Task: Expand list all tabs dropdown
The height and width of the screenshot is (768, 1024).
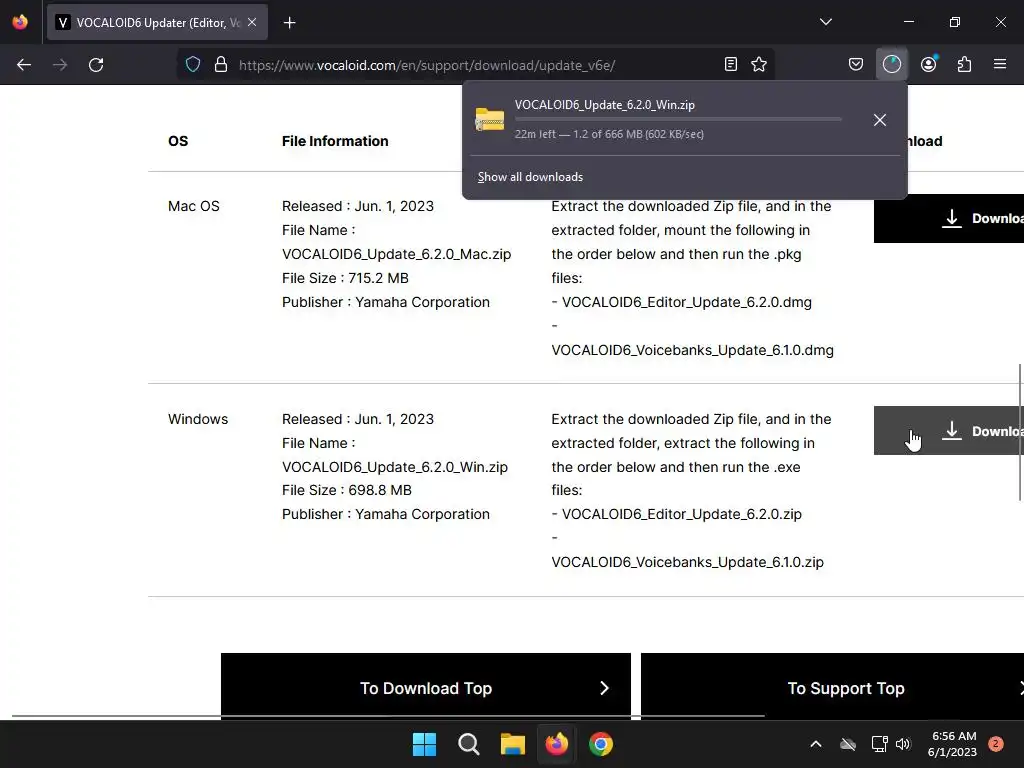Action: (x=825, y=22)
